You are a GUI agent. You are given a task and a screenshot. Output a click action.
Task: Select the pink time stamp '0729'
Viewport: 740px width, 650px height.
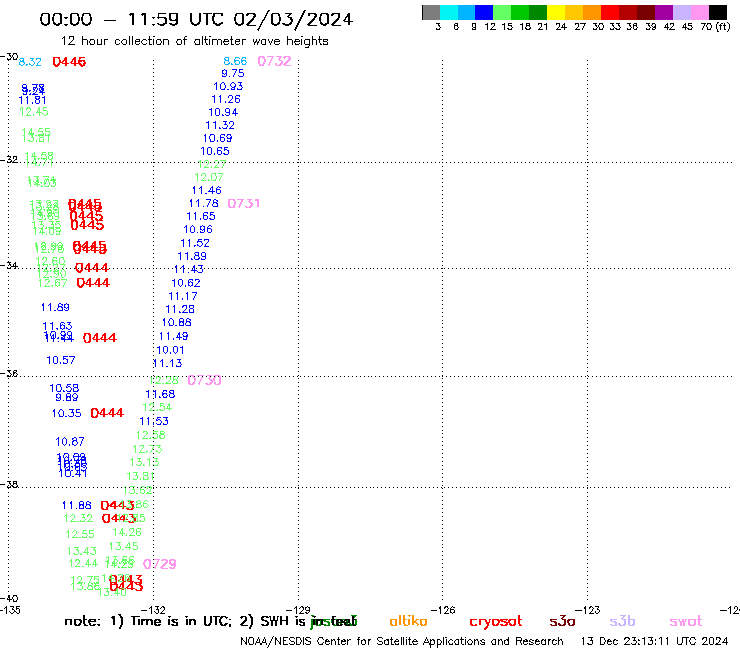(x=160, y=564)
